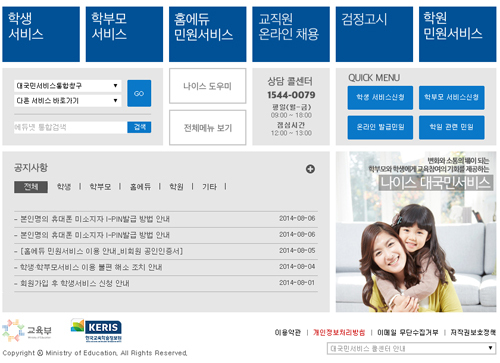Select the 홈에듀 notice tab
The width and height of the screenshot is (500, 363).
[x=140, y=187]
